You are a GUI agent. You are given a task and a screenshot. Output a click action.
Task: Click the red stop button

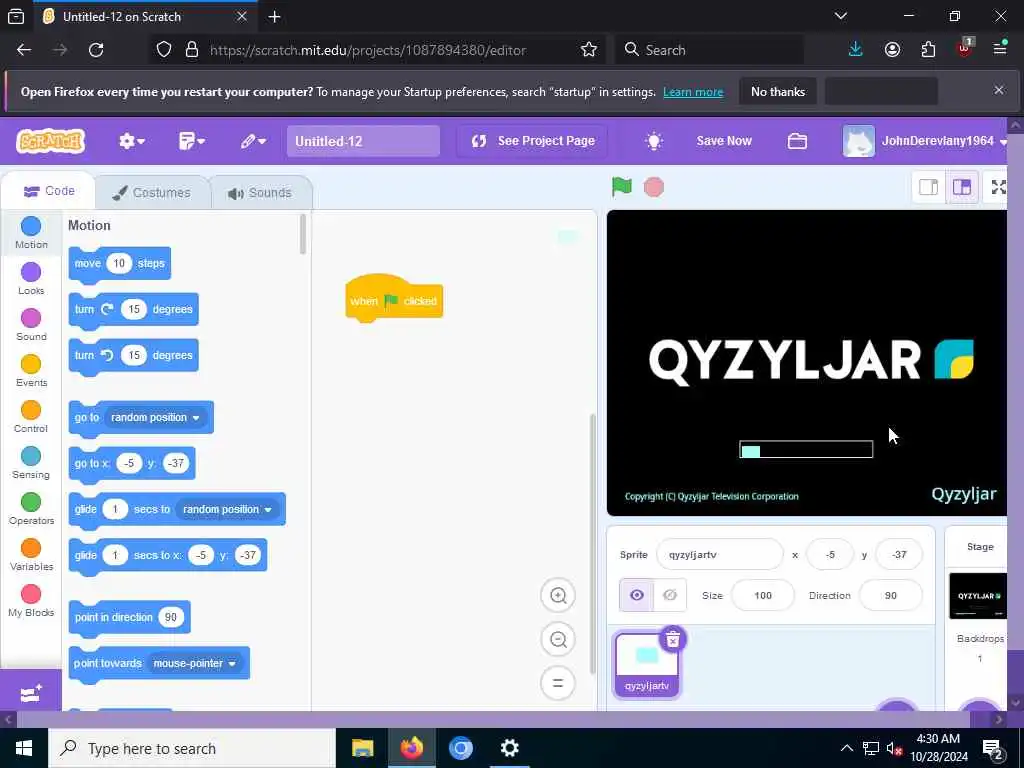[x=654, y=187]
